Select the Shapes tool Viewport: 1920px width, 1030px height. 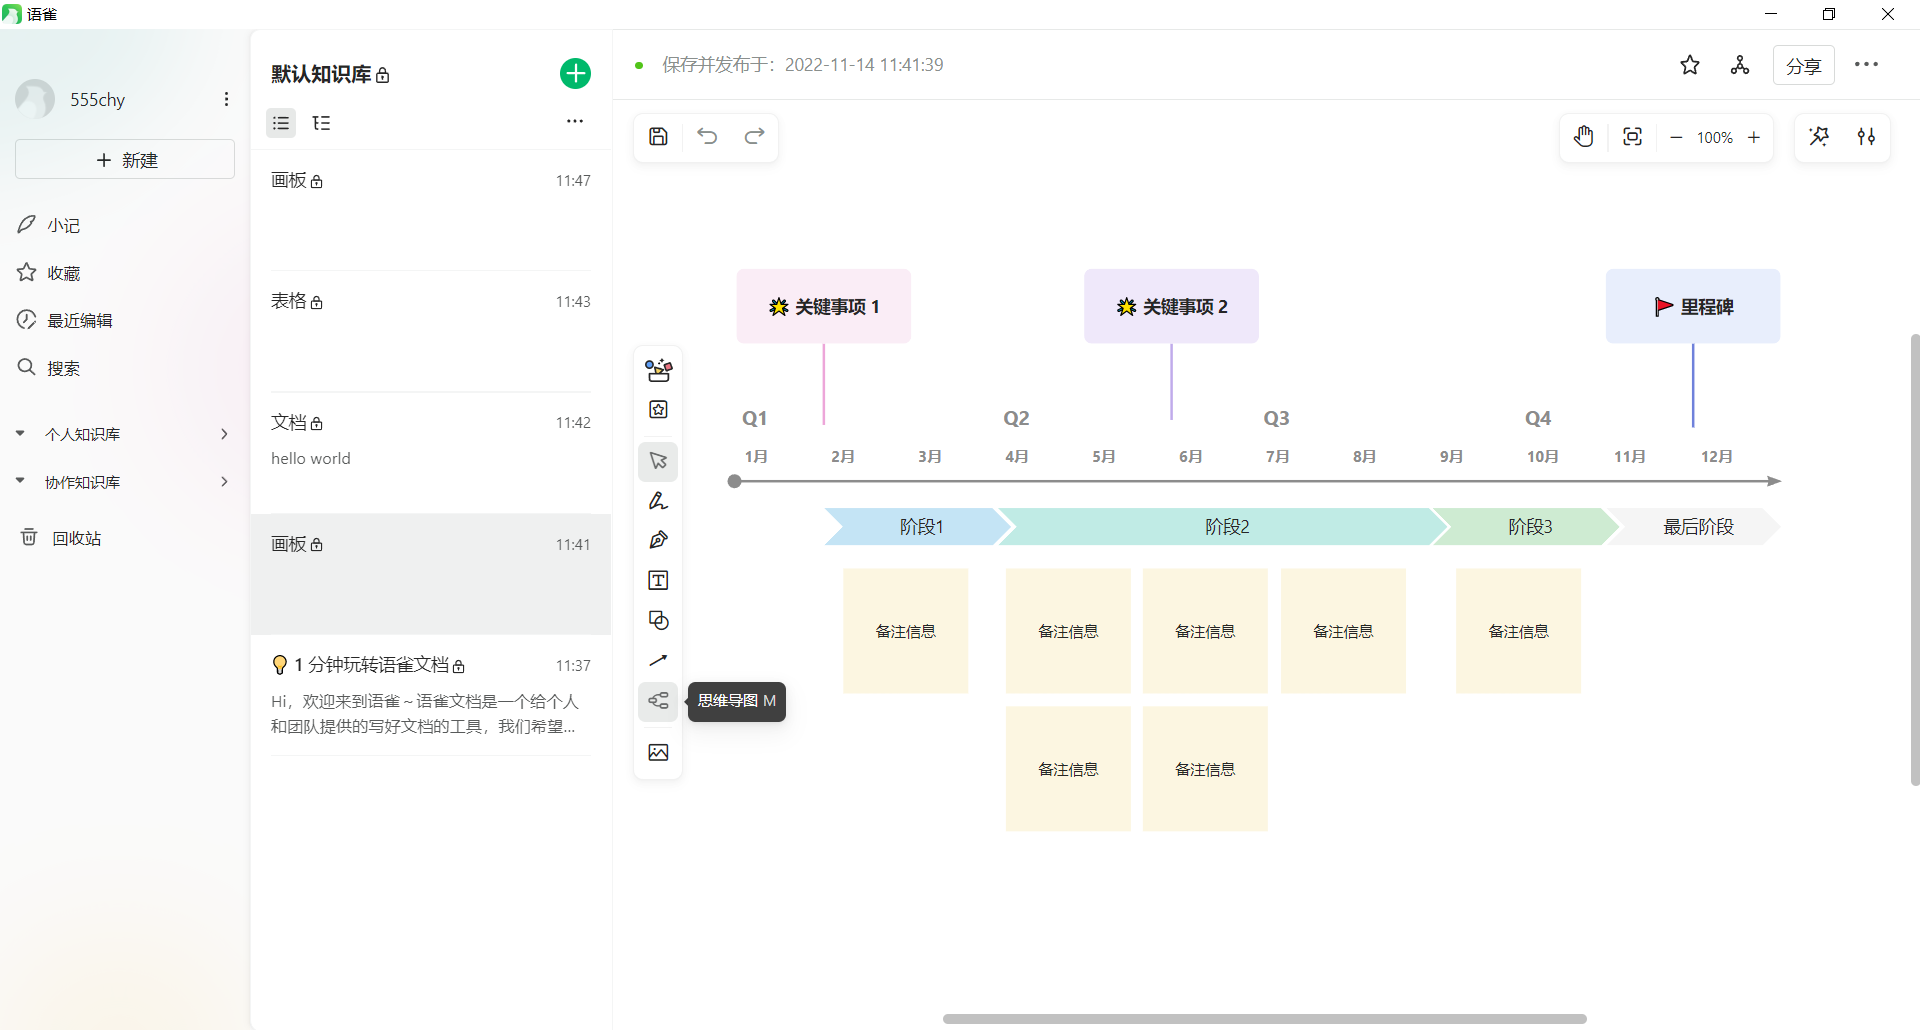[x=658, y=621]
